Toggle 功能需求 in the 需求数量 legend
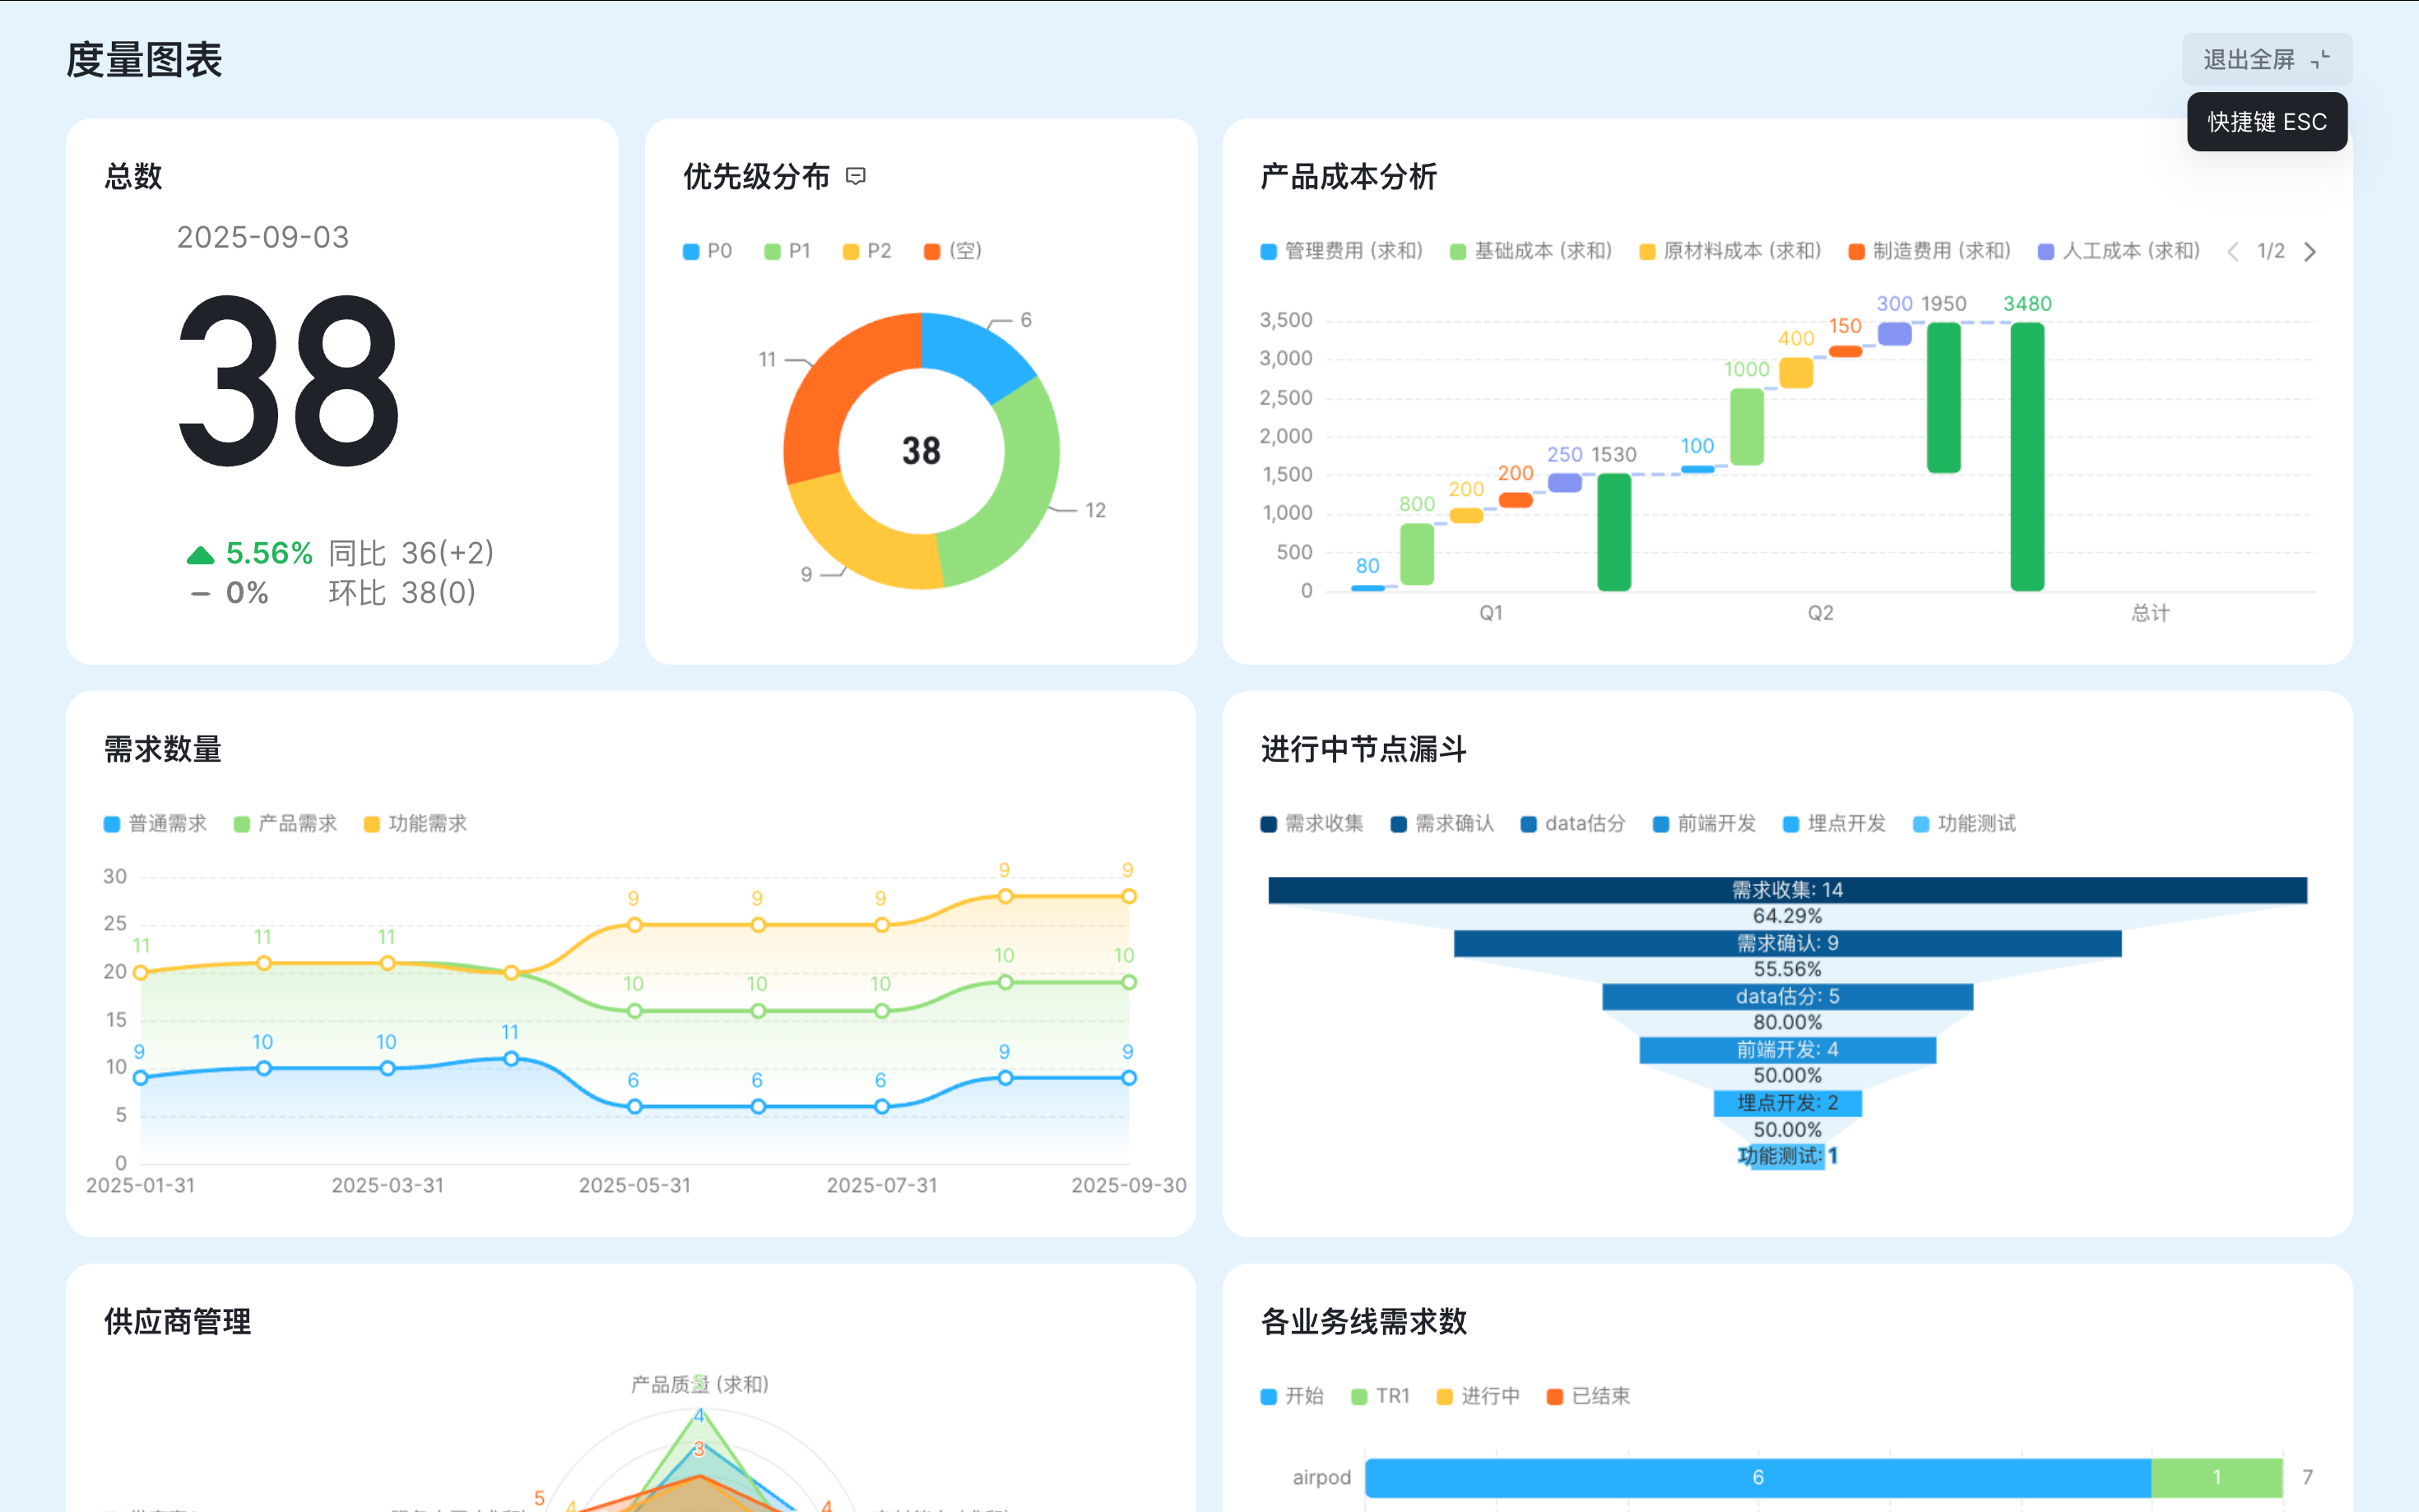Image resolution: width=2419 pixels, height=1512 pixels. click(415, 824)
